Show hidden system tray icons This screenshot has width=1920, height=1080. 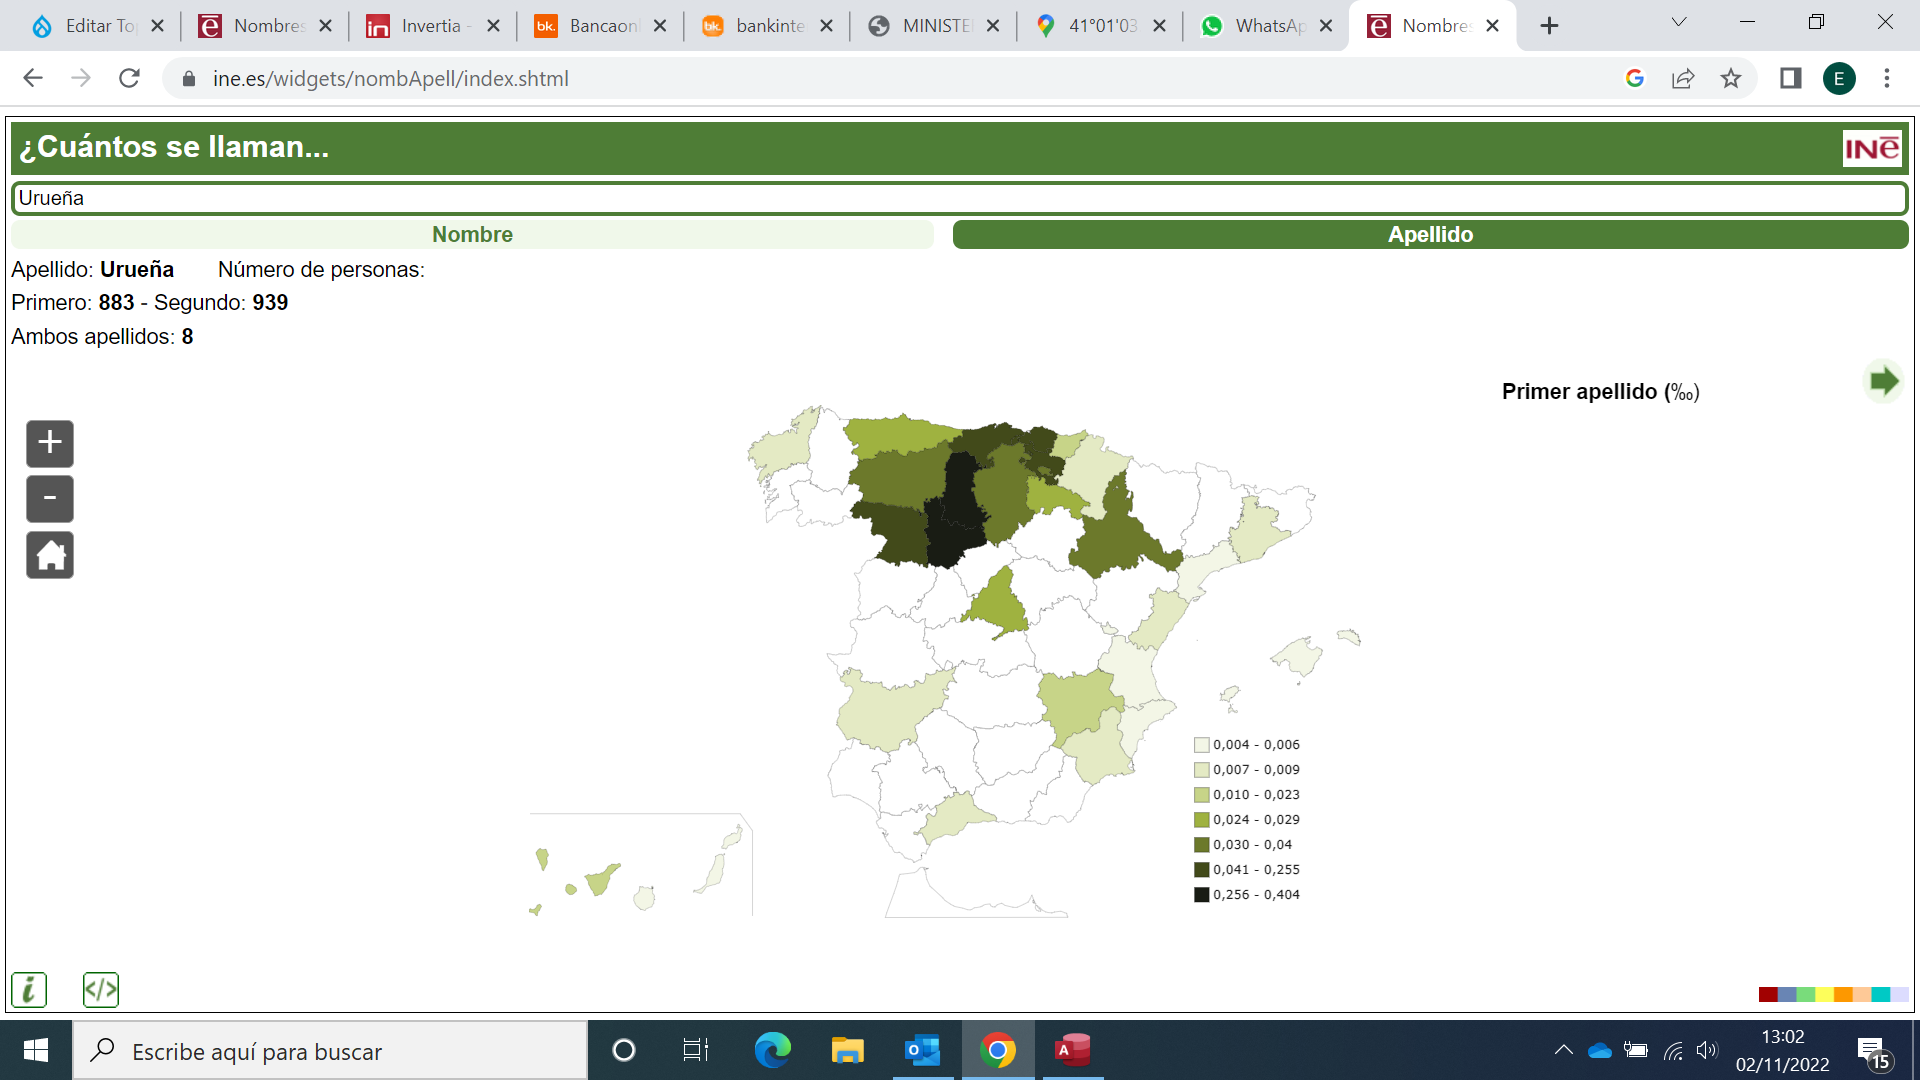tap(1563, 1050)
